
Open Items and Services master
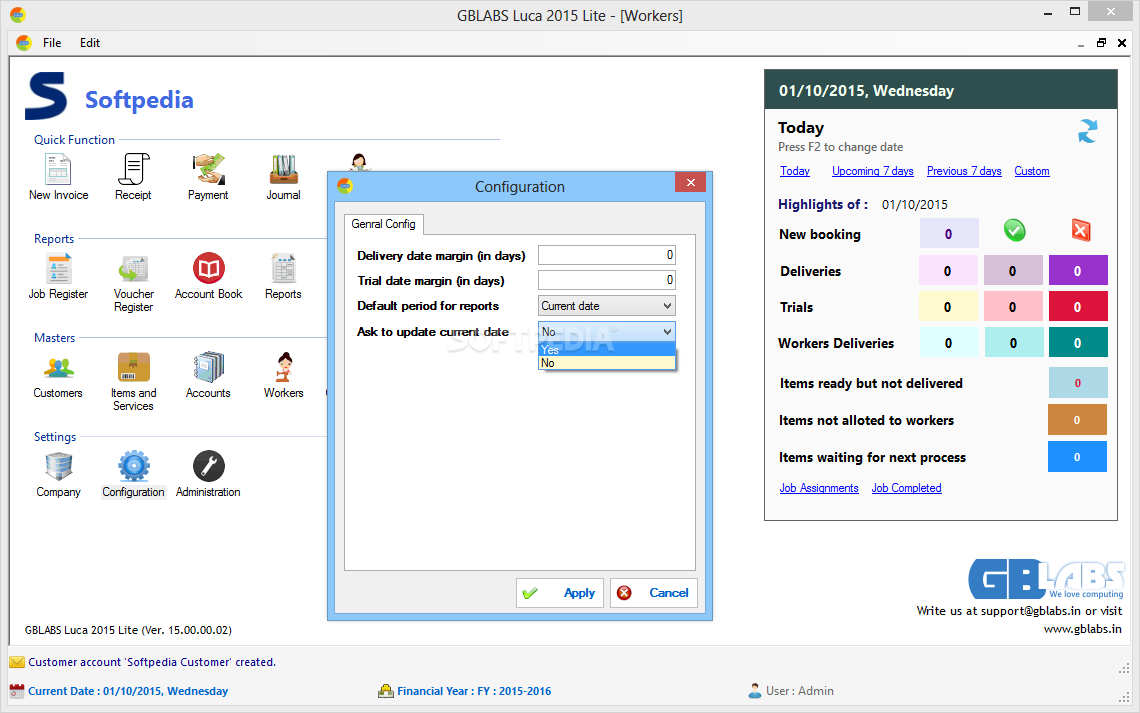pos(134,382)
